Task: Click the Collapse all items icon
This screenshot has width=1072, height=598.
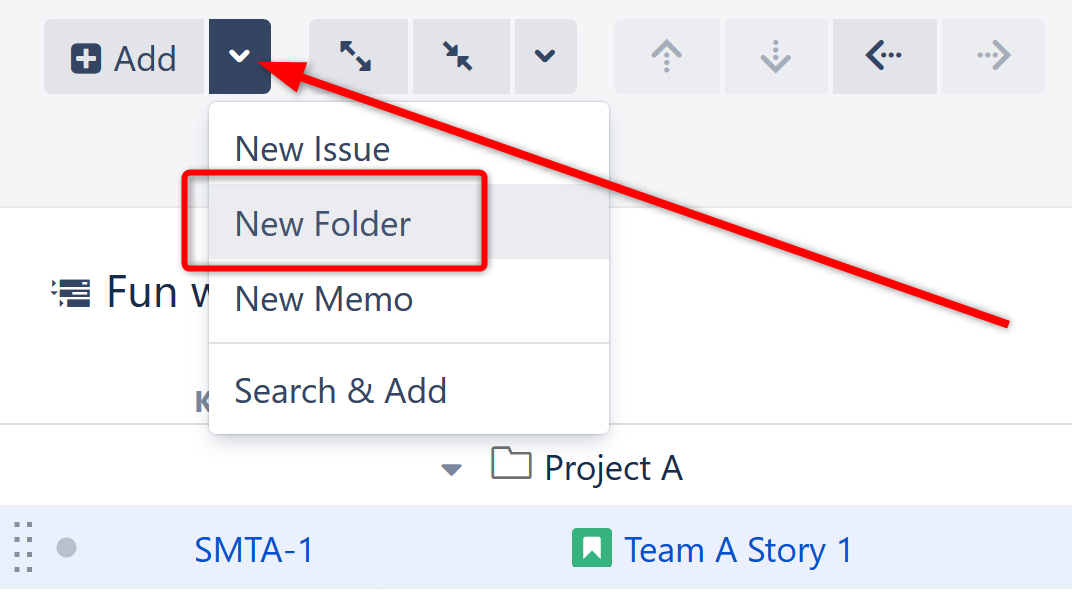Action: [460, 56]
